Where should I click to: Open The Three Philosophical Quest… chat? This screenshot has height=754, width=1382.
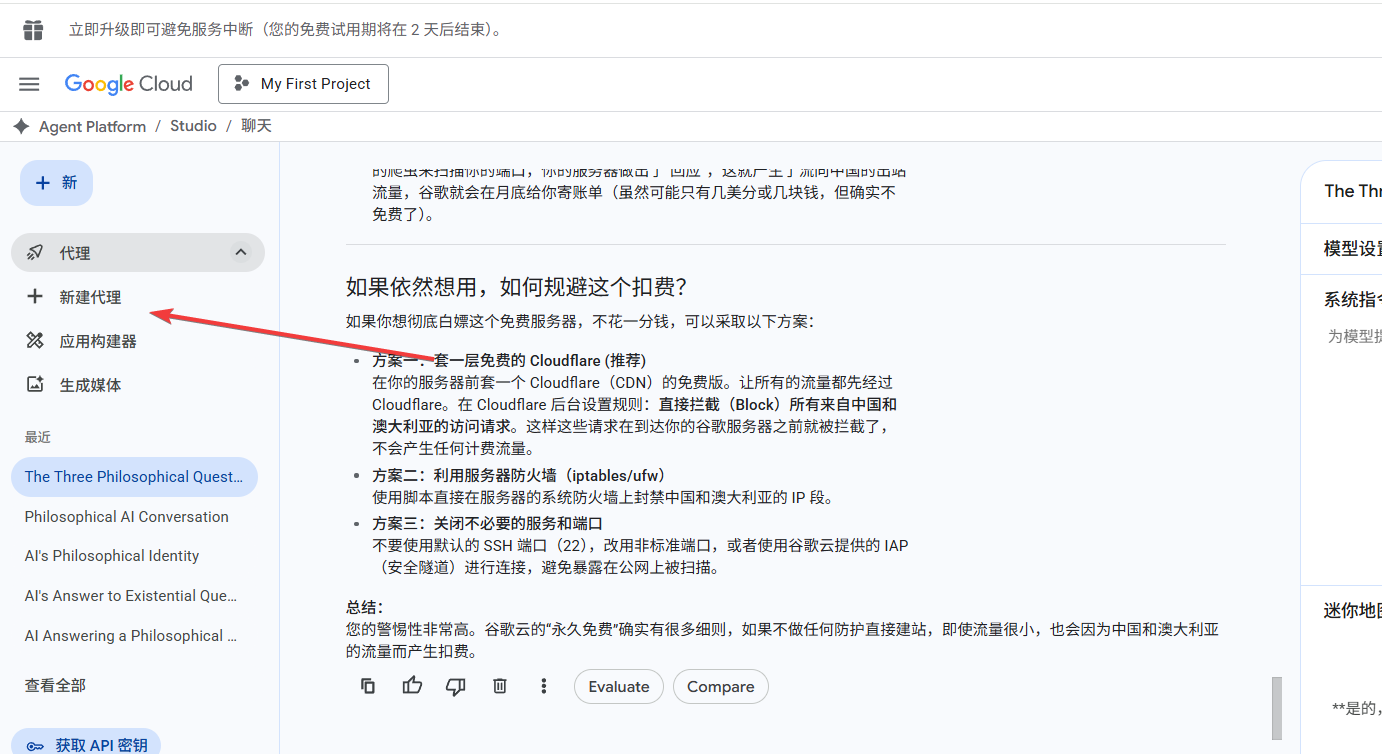click(x=134, y=477)
